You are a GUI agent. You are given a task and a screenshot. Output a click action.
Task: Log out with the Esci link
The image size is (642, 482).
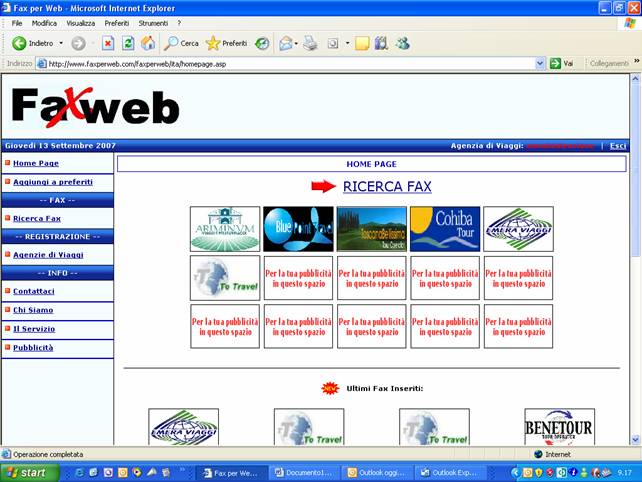tap(618, 146)
